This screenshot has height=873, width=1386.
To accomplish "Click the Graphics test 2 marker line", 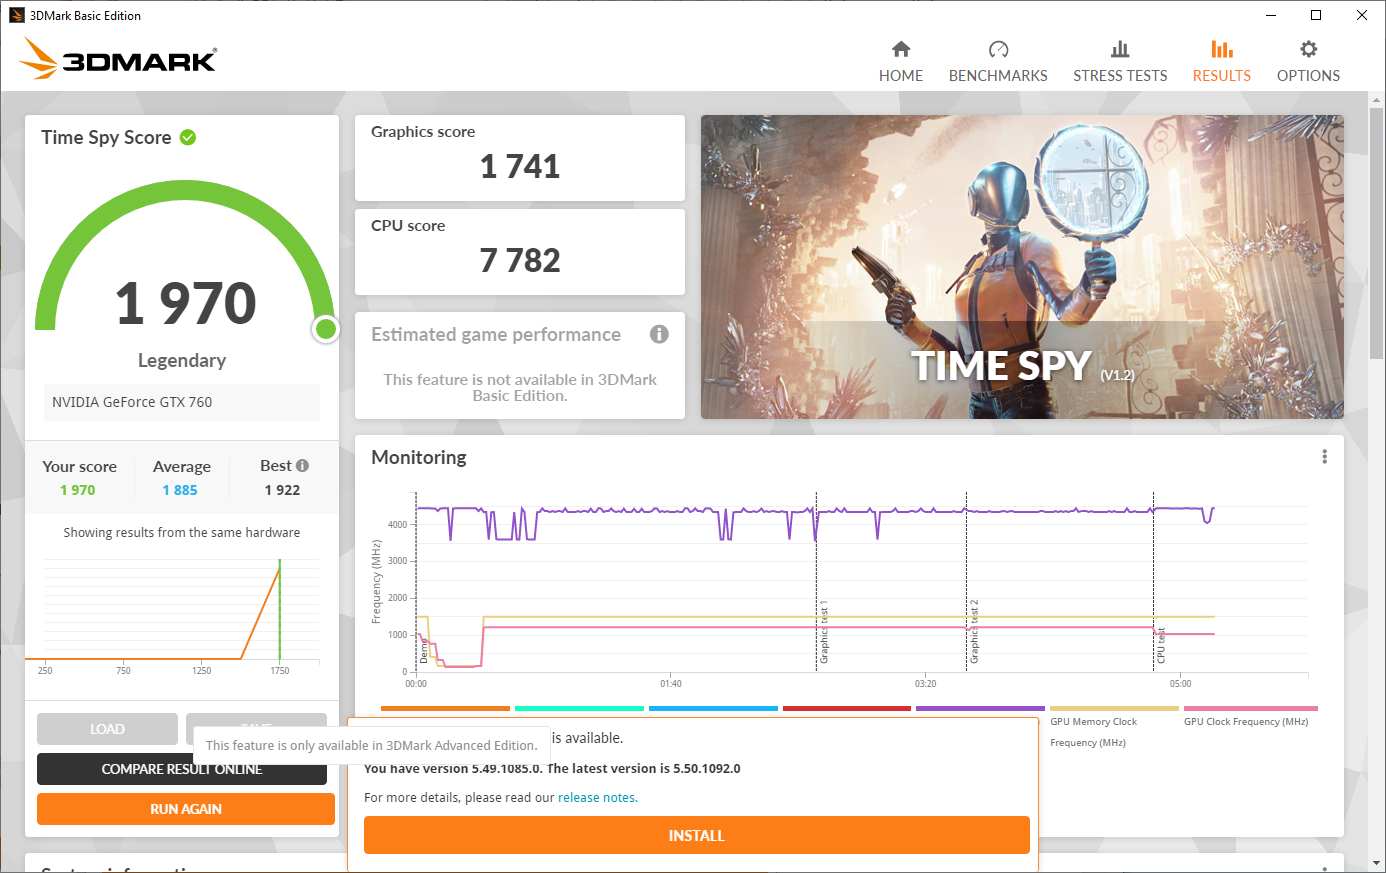I will click(x=966, y=582).
